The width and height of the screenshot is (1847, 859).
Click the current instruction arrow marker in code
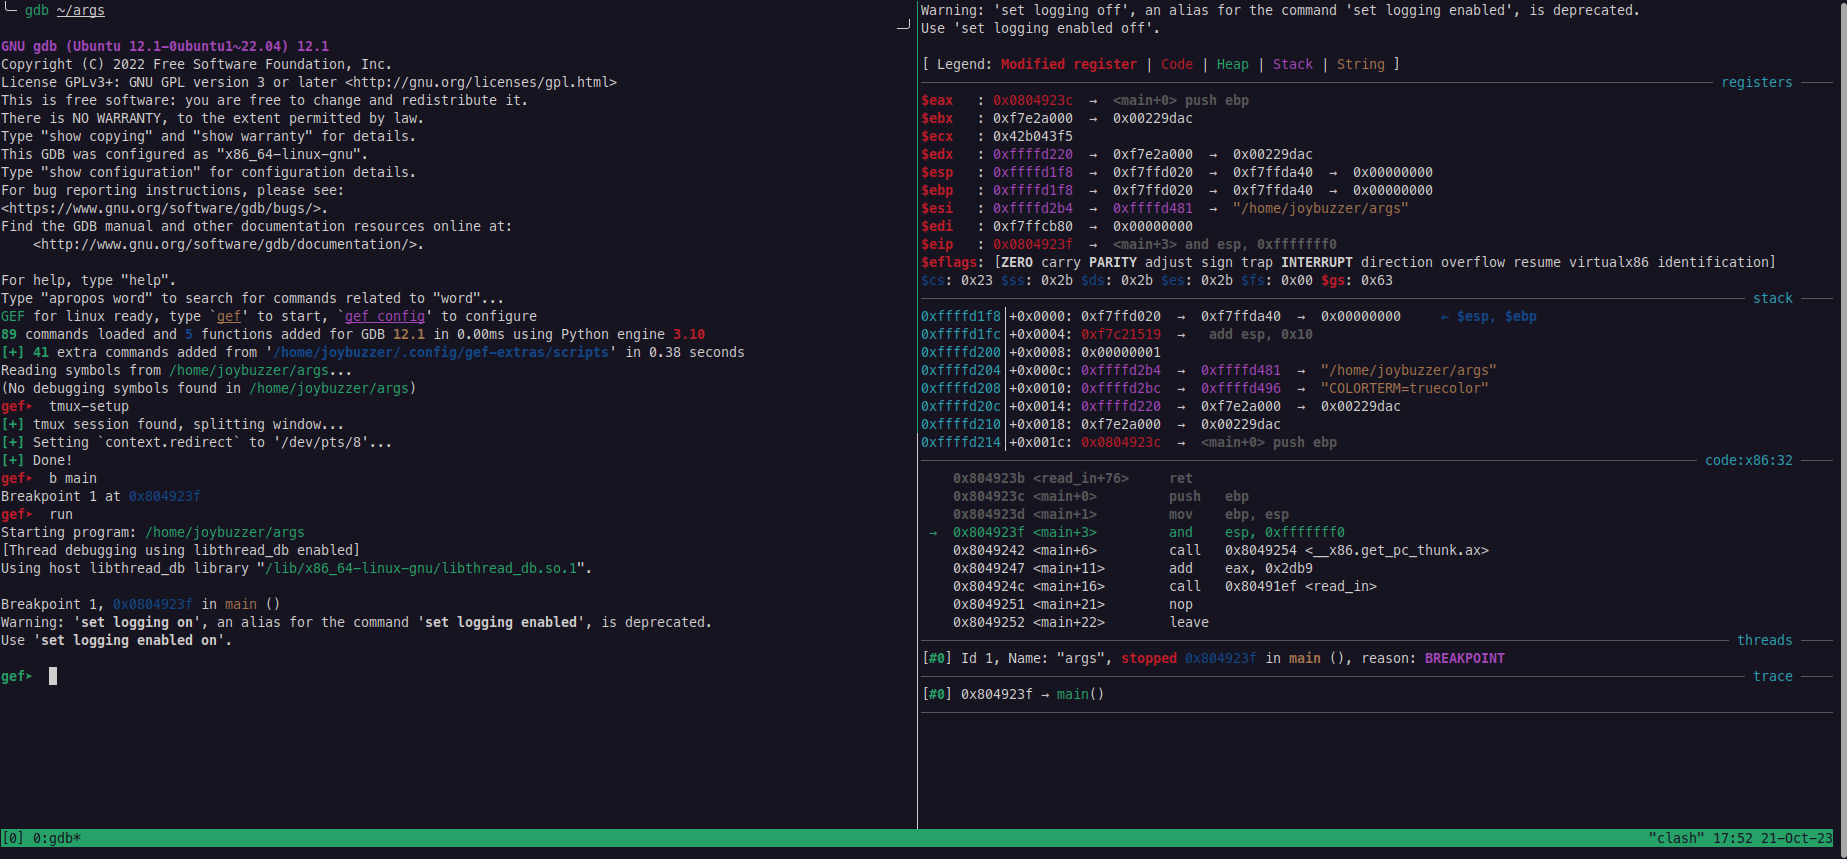coord(933,532)
